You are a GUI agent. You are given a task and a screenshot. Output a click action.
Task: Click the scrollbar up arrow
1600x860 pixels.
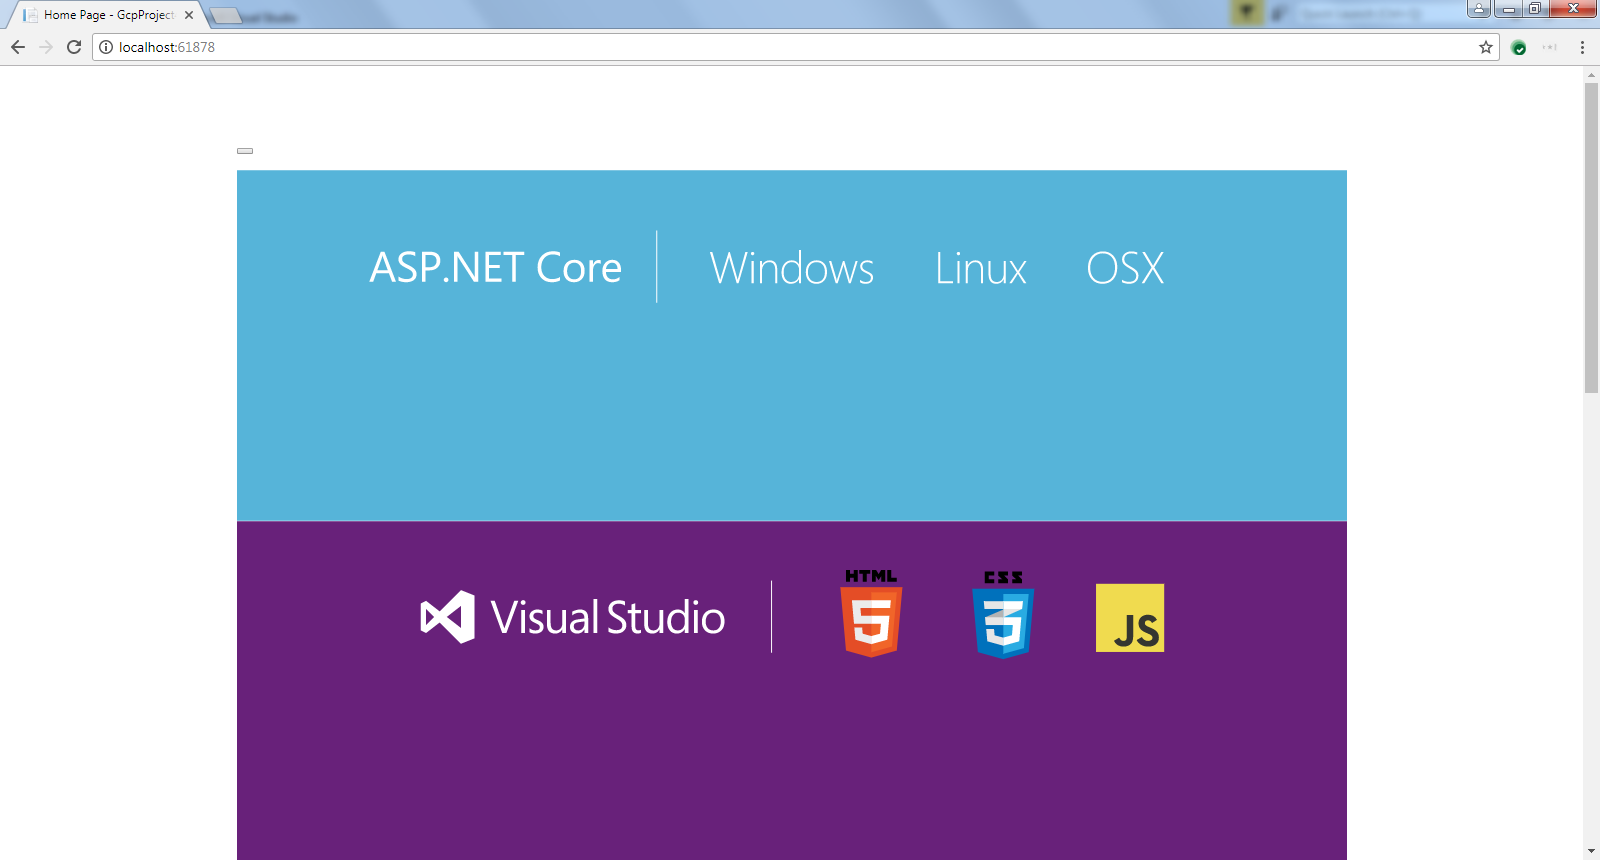(1591, 74)
